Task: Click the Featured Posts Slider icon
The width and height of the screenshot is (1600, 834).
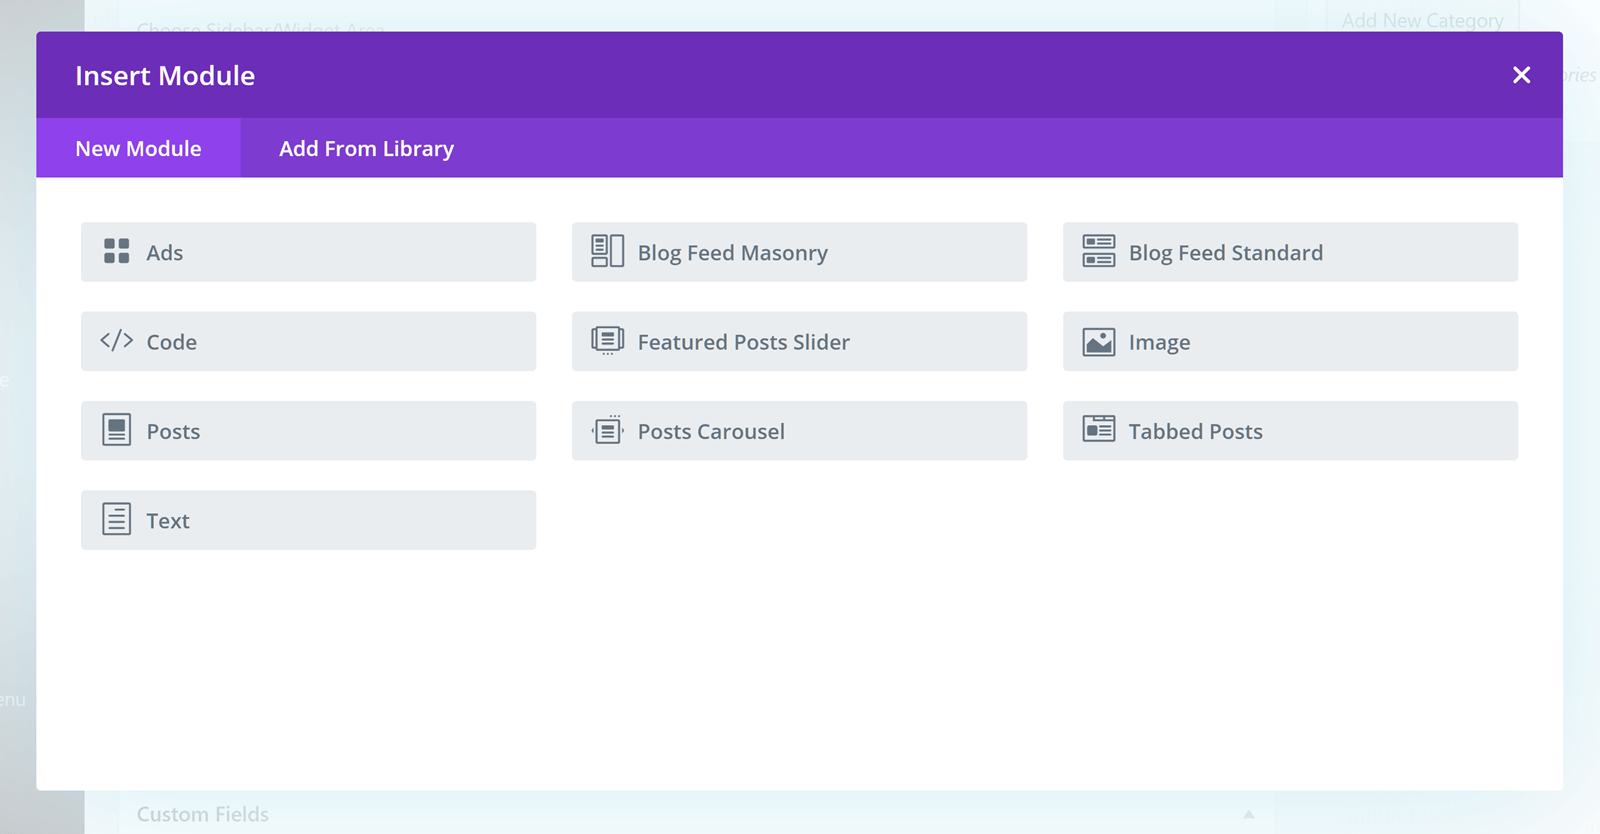Action: (x=607, y=341)
